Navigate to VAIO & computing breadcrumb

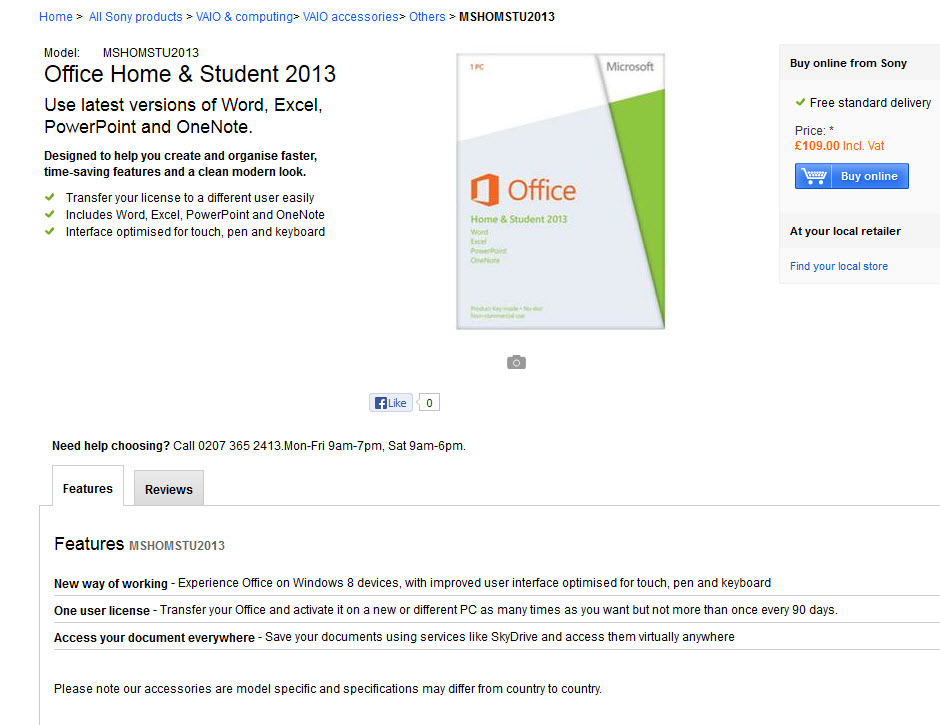(x=243, y=17)
